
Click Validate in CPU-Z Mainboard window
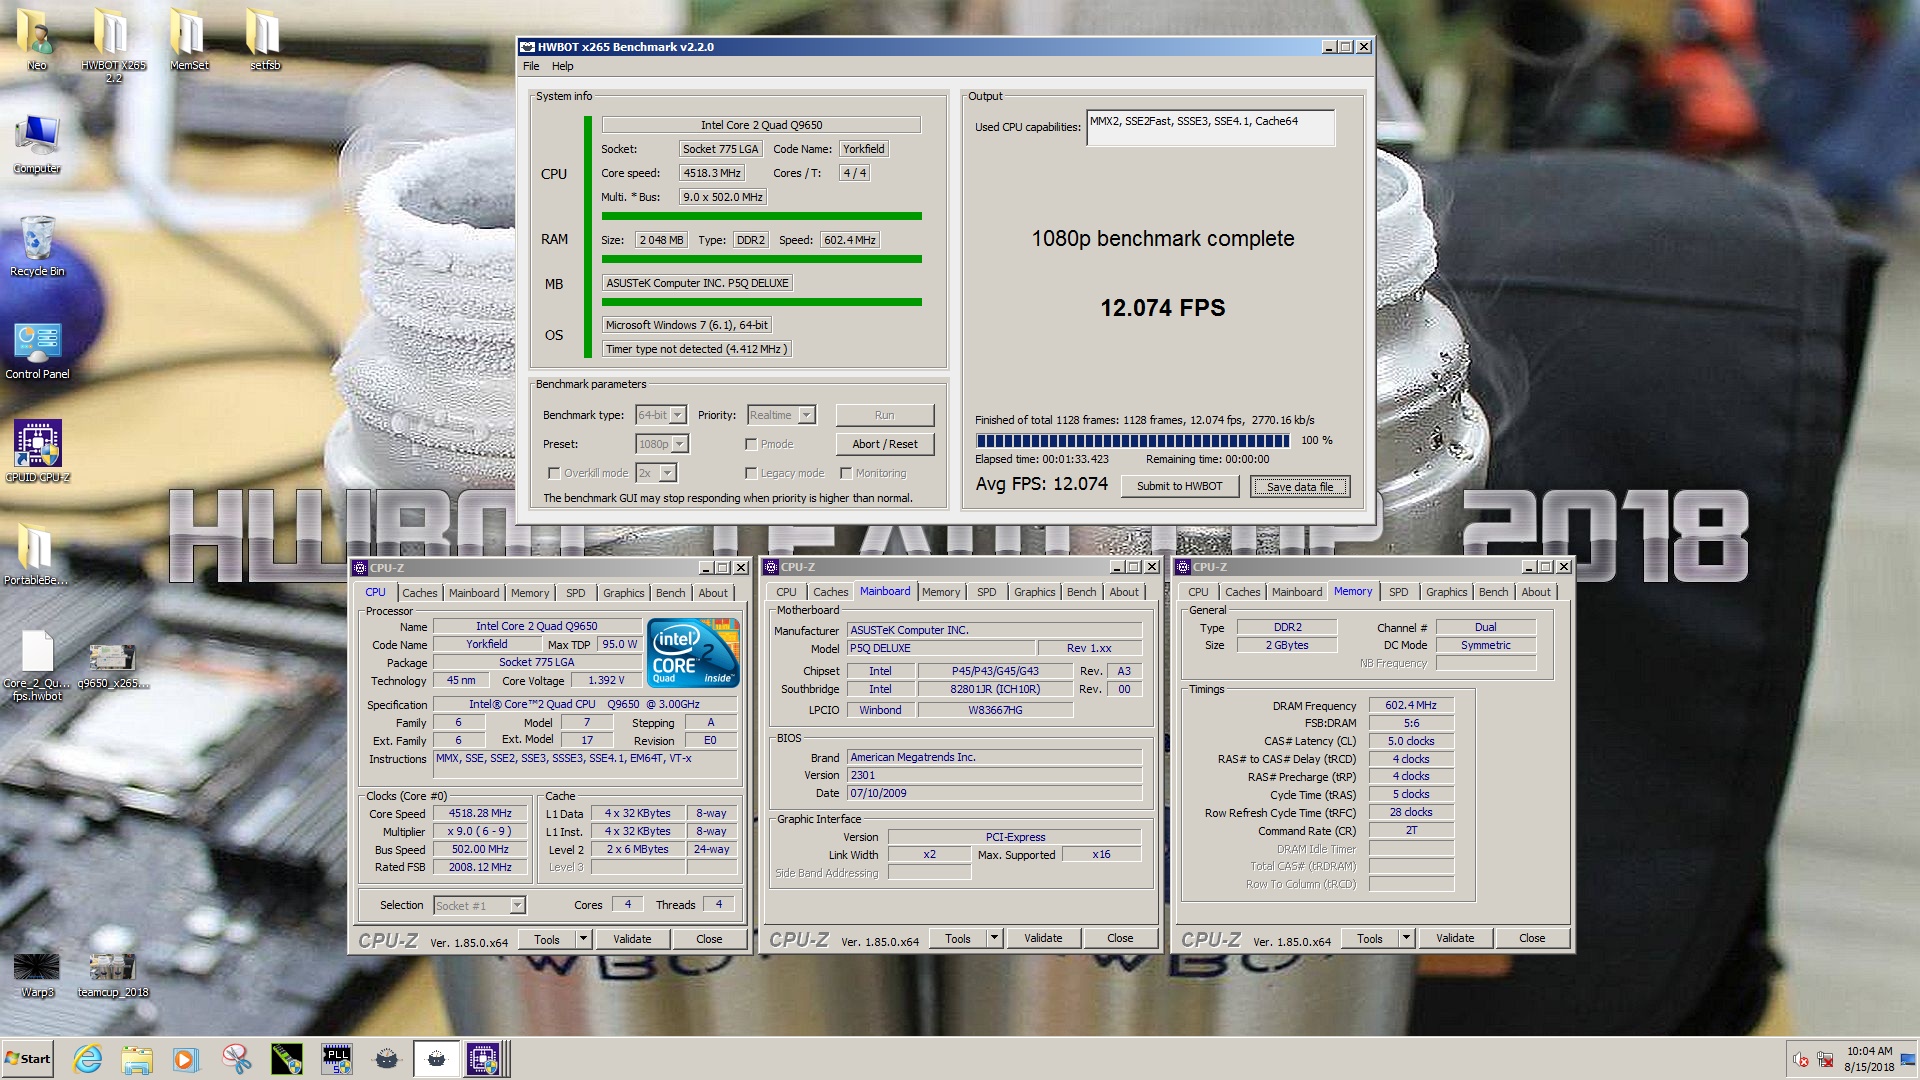coord(1043,938)
